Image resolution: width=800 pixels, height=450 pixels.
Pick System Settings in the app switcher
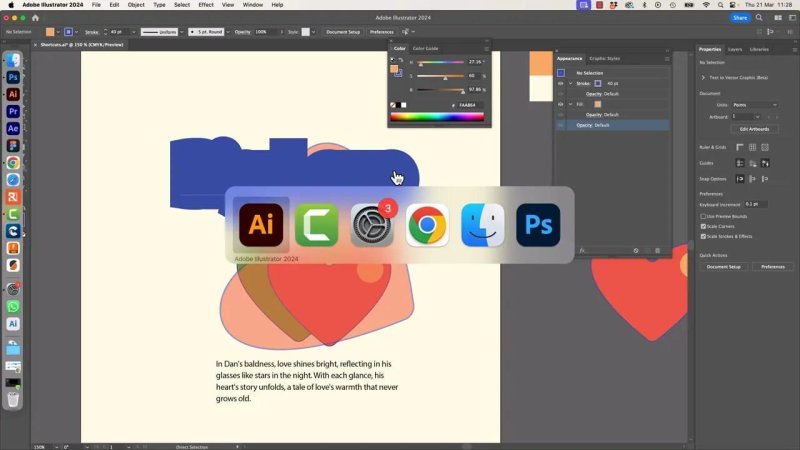click(372, 225)
